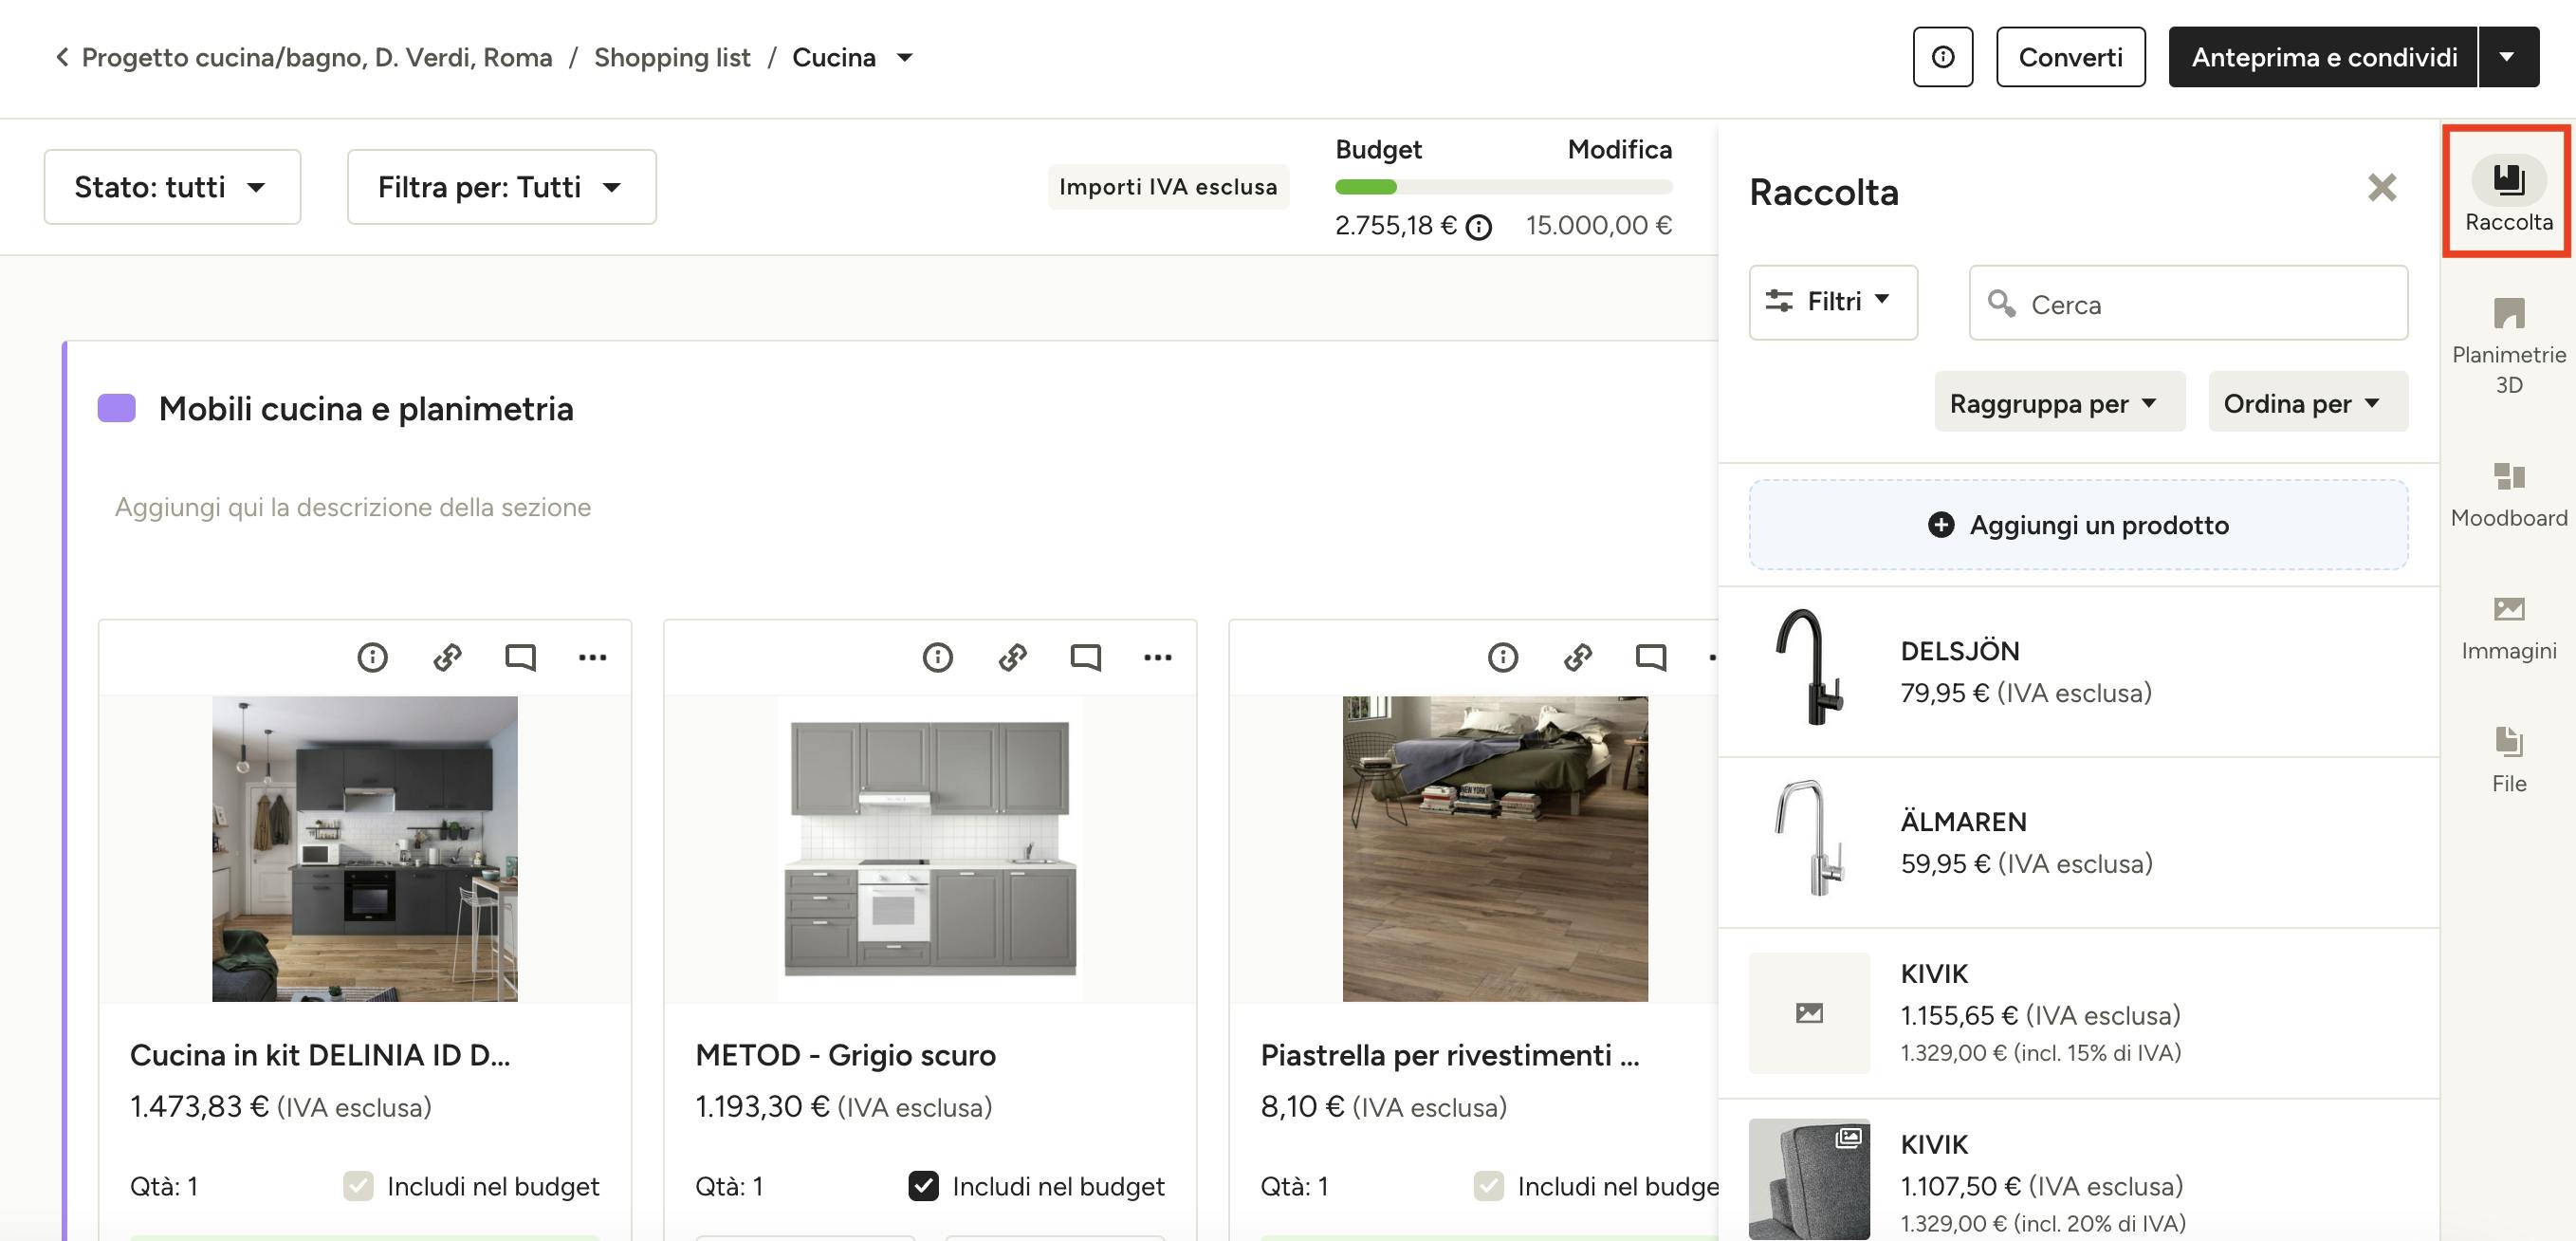Open the File sidebar panel
This screenshot has height=1241, width=2576.
tap(2508, 760)
